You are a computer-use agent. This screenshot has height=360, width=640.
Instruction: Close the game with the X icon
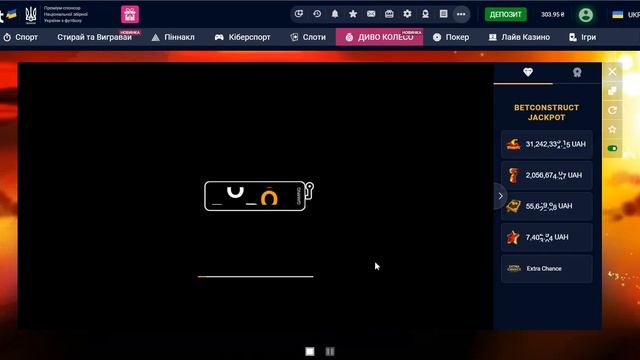click(x=612, y=72)
